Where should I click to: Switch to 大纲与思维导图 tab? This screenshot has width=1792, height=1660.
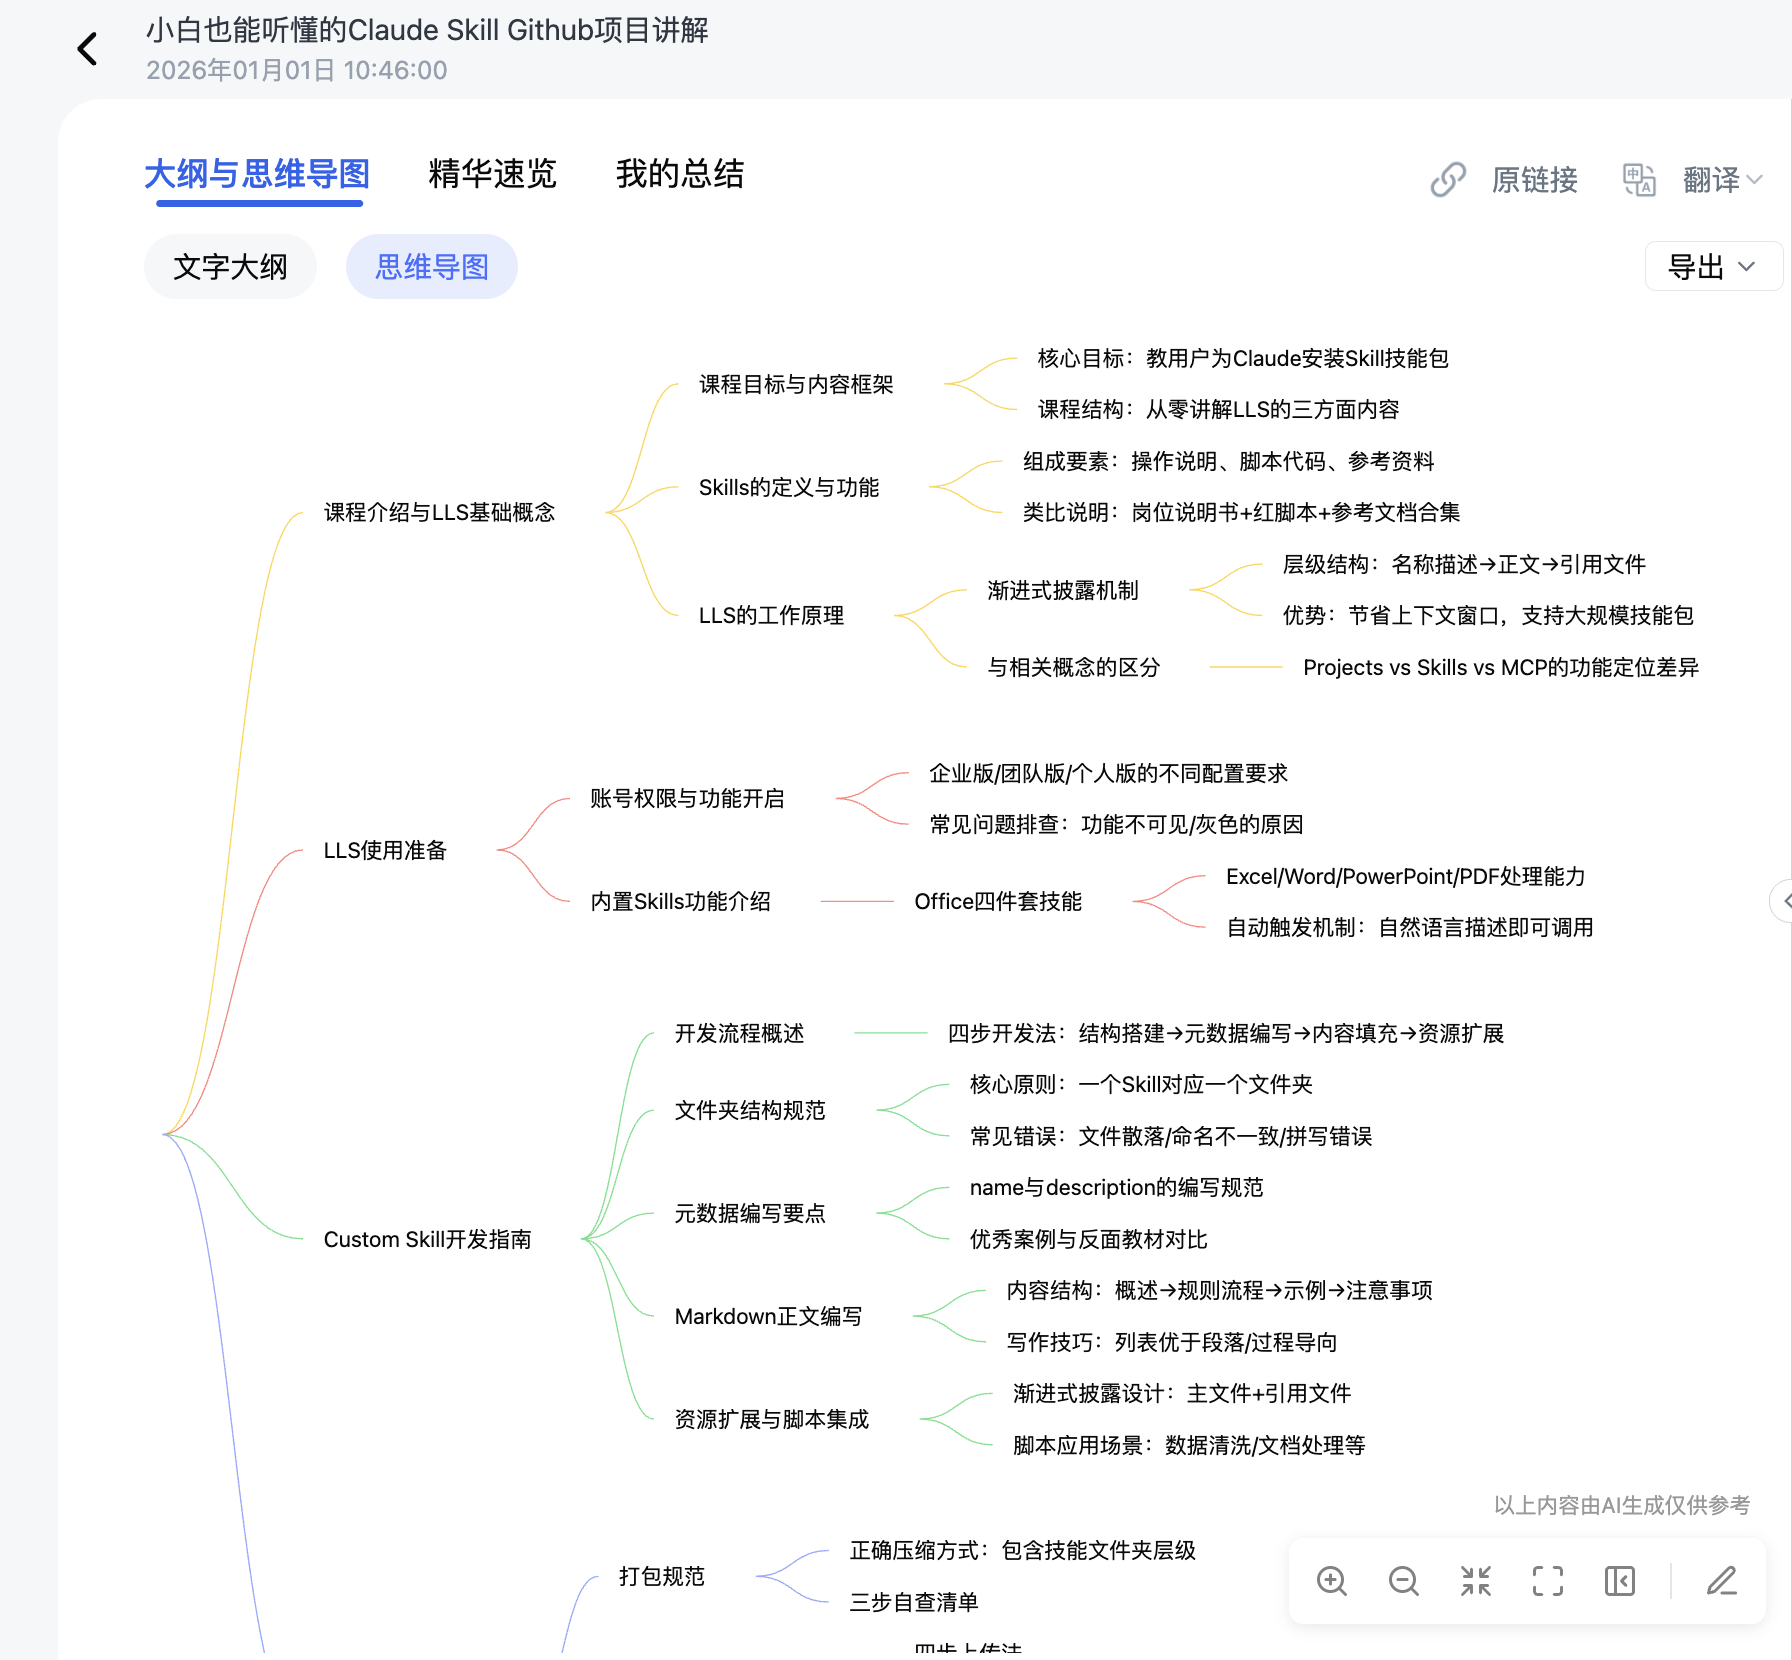coord(257,174)
